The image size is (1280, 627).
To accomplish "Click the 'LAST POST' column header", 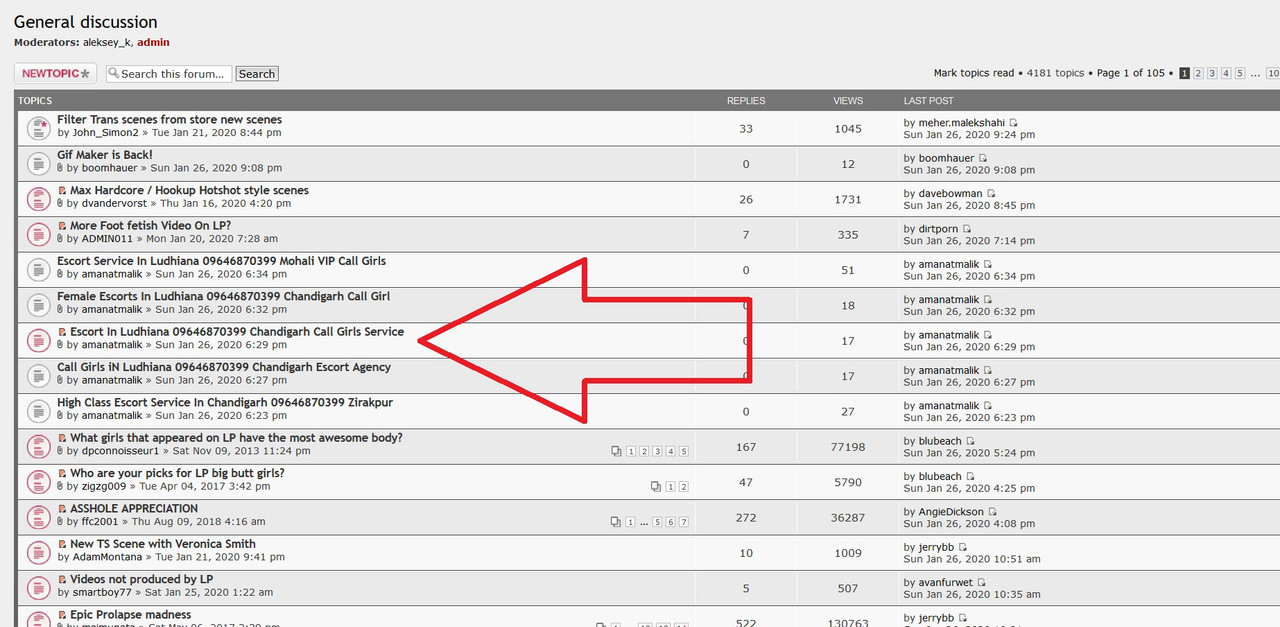I will pyautogui.click(x=929, y=101).
